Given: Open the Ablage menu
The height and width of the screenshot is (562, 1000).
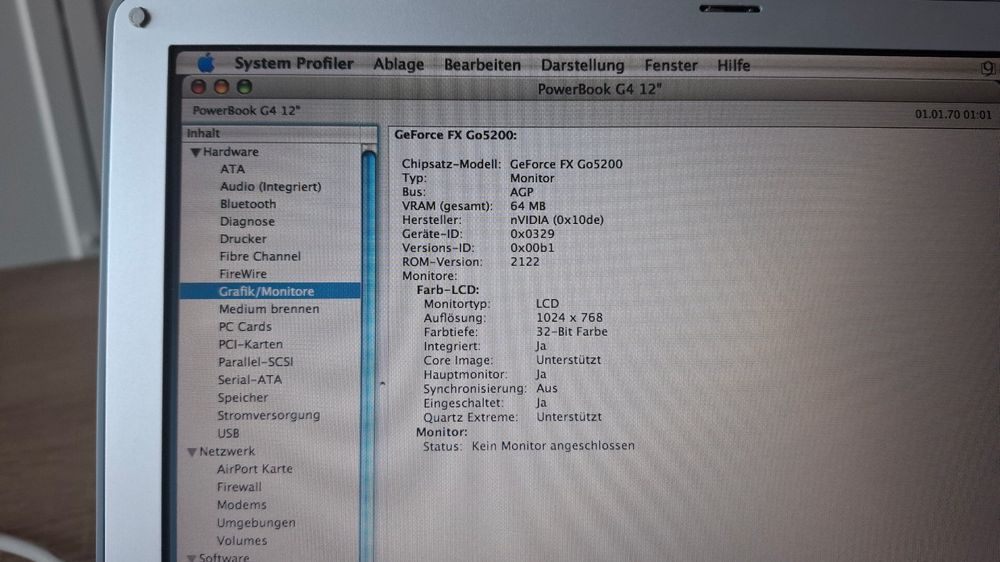Looking at the screenshot, I should (x=399, y=64).
